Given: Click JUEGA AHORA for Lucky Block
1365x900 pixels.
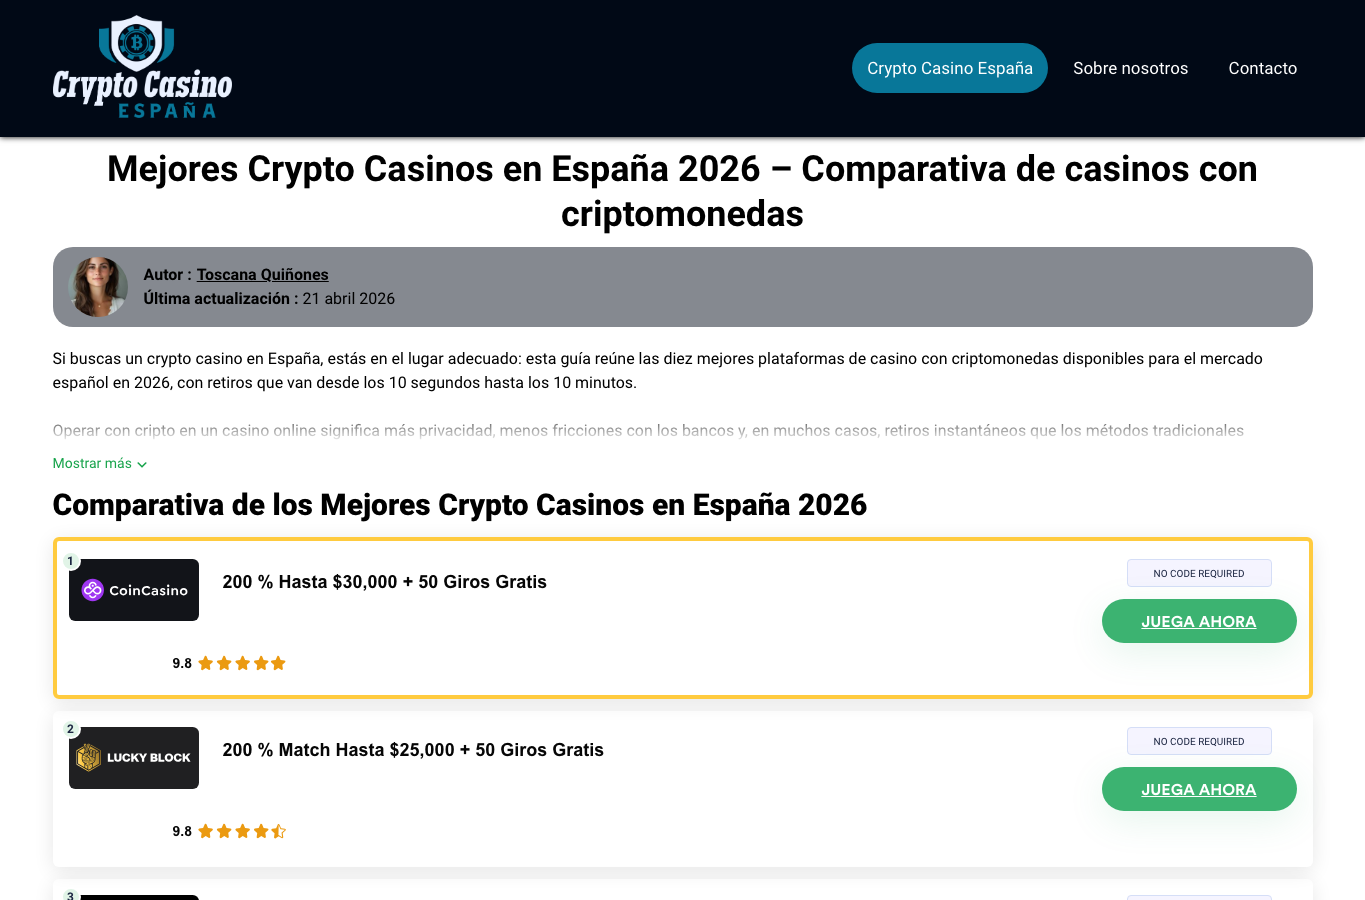Looking at the screenshot, I should tap(1199, 789).
